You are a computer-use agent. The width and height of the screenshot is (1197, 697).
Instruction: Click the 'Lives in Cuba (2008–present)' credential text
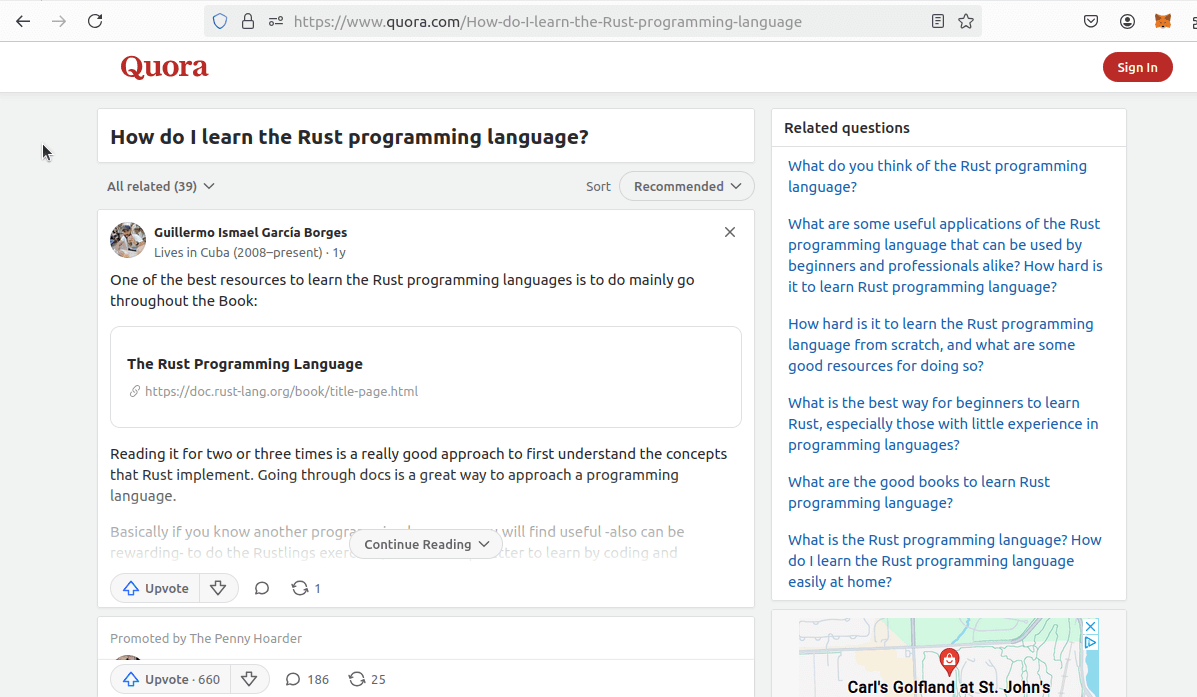tap(238, 252)
